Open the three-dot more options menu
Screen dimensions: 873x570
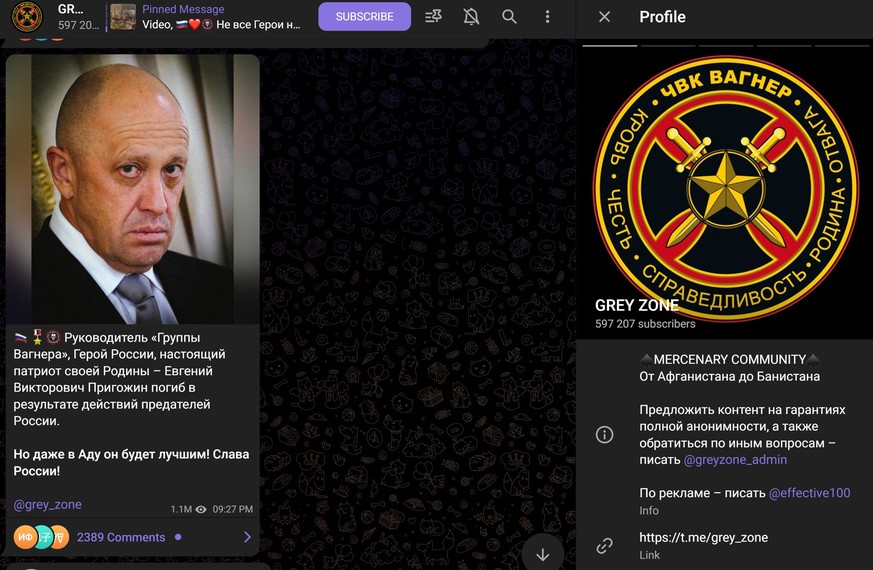[547, 17]
